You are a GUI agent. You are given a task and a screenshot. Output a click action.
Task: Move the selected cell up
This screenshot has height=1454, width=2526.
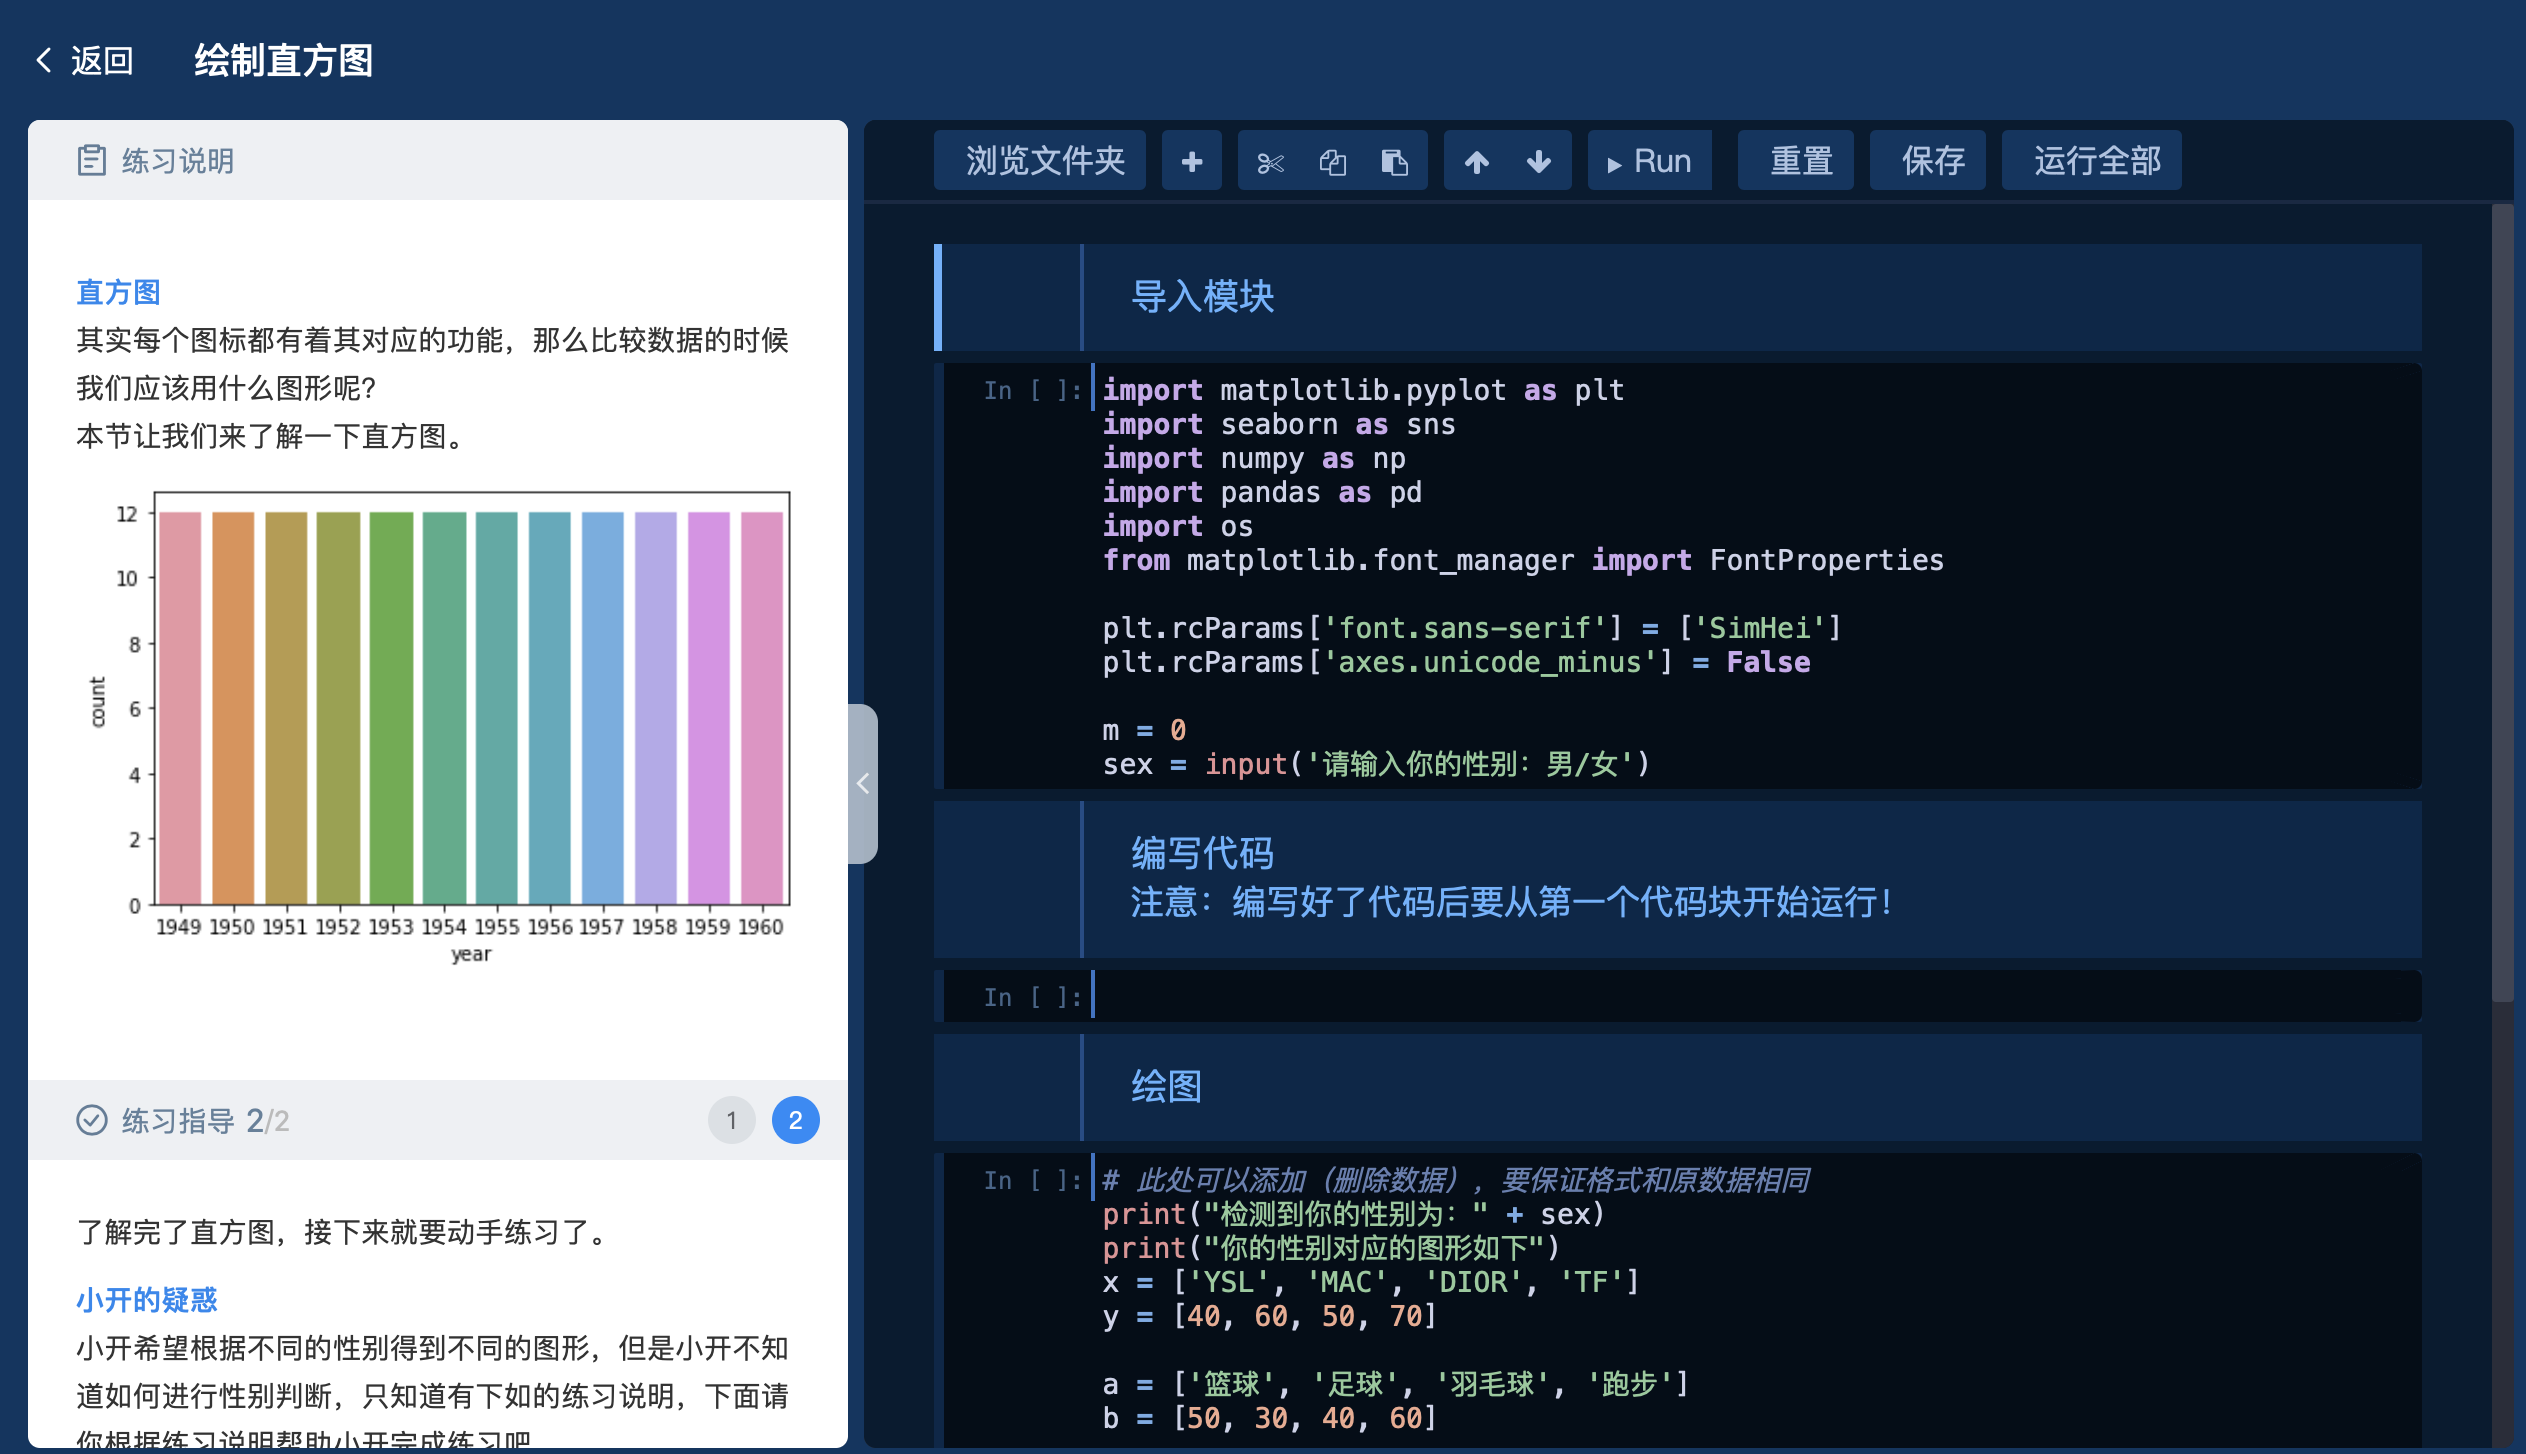(x=1478, y=160)
